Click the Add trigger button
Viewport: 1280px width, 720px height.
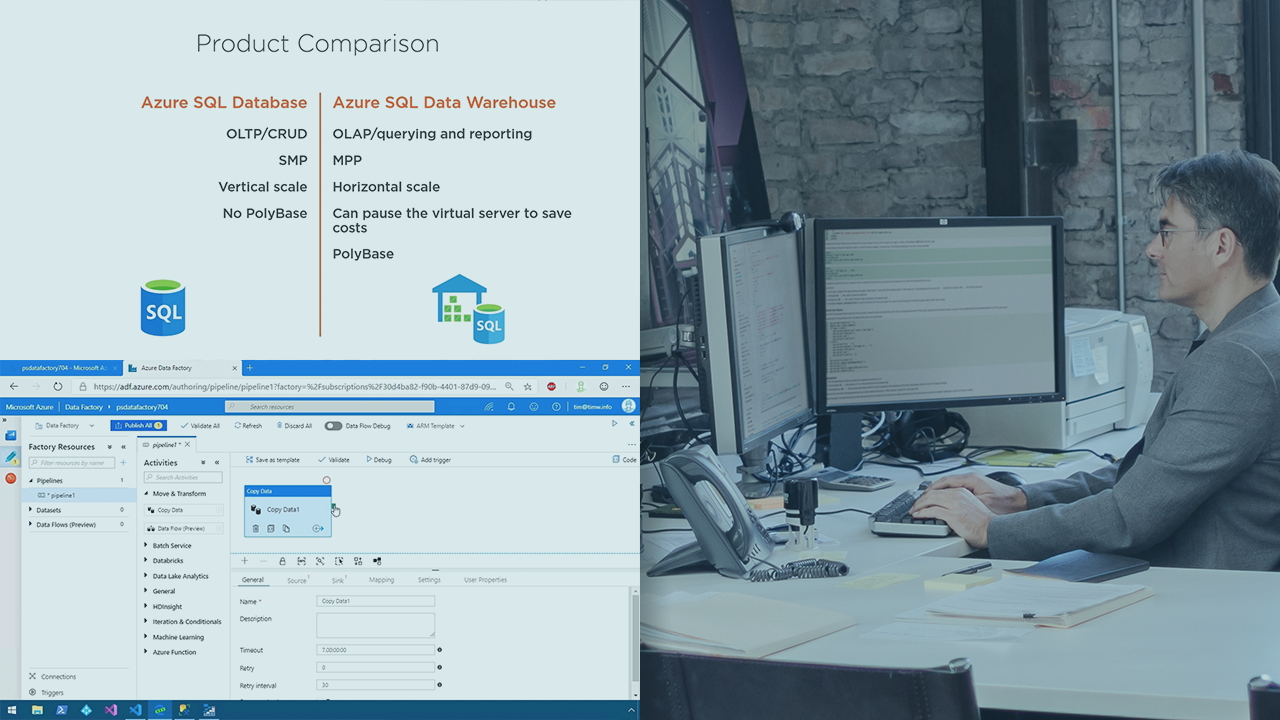point(430,460)
